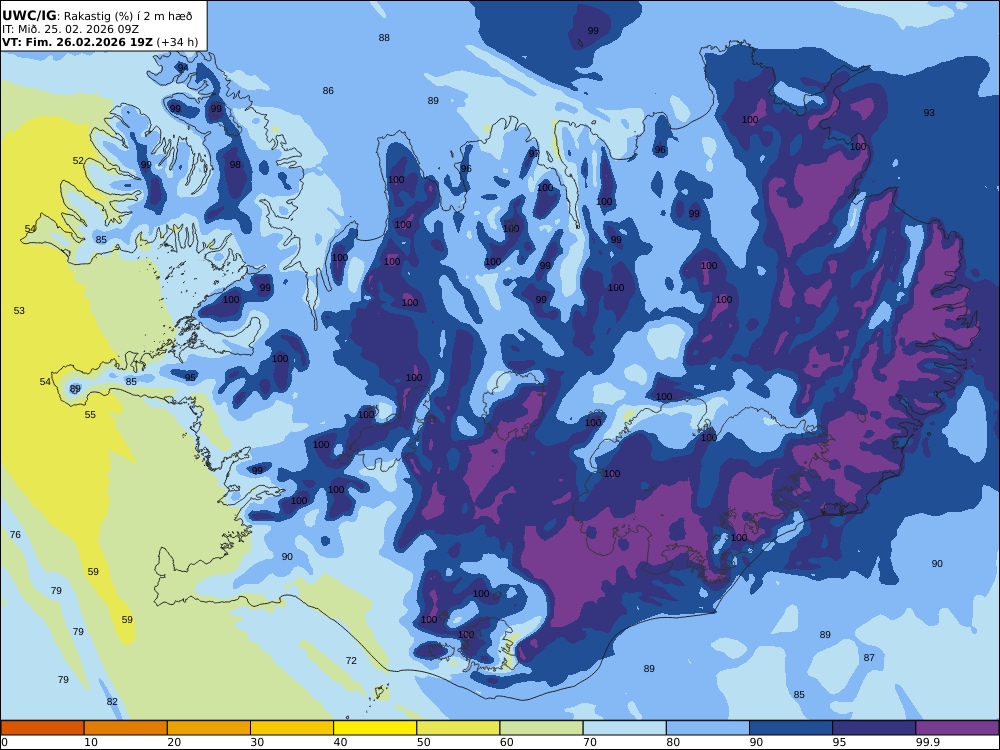Click the dark orange 0–10 legend swatch

[x=42, y=728]
